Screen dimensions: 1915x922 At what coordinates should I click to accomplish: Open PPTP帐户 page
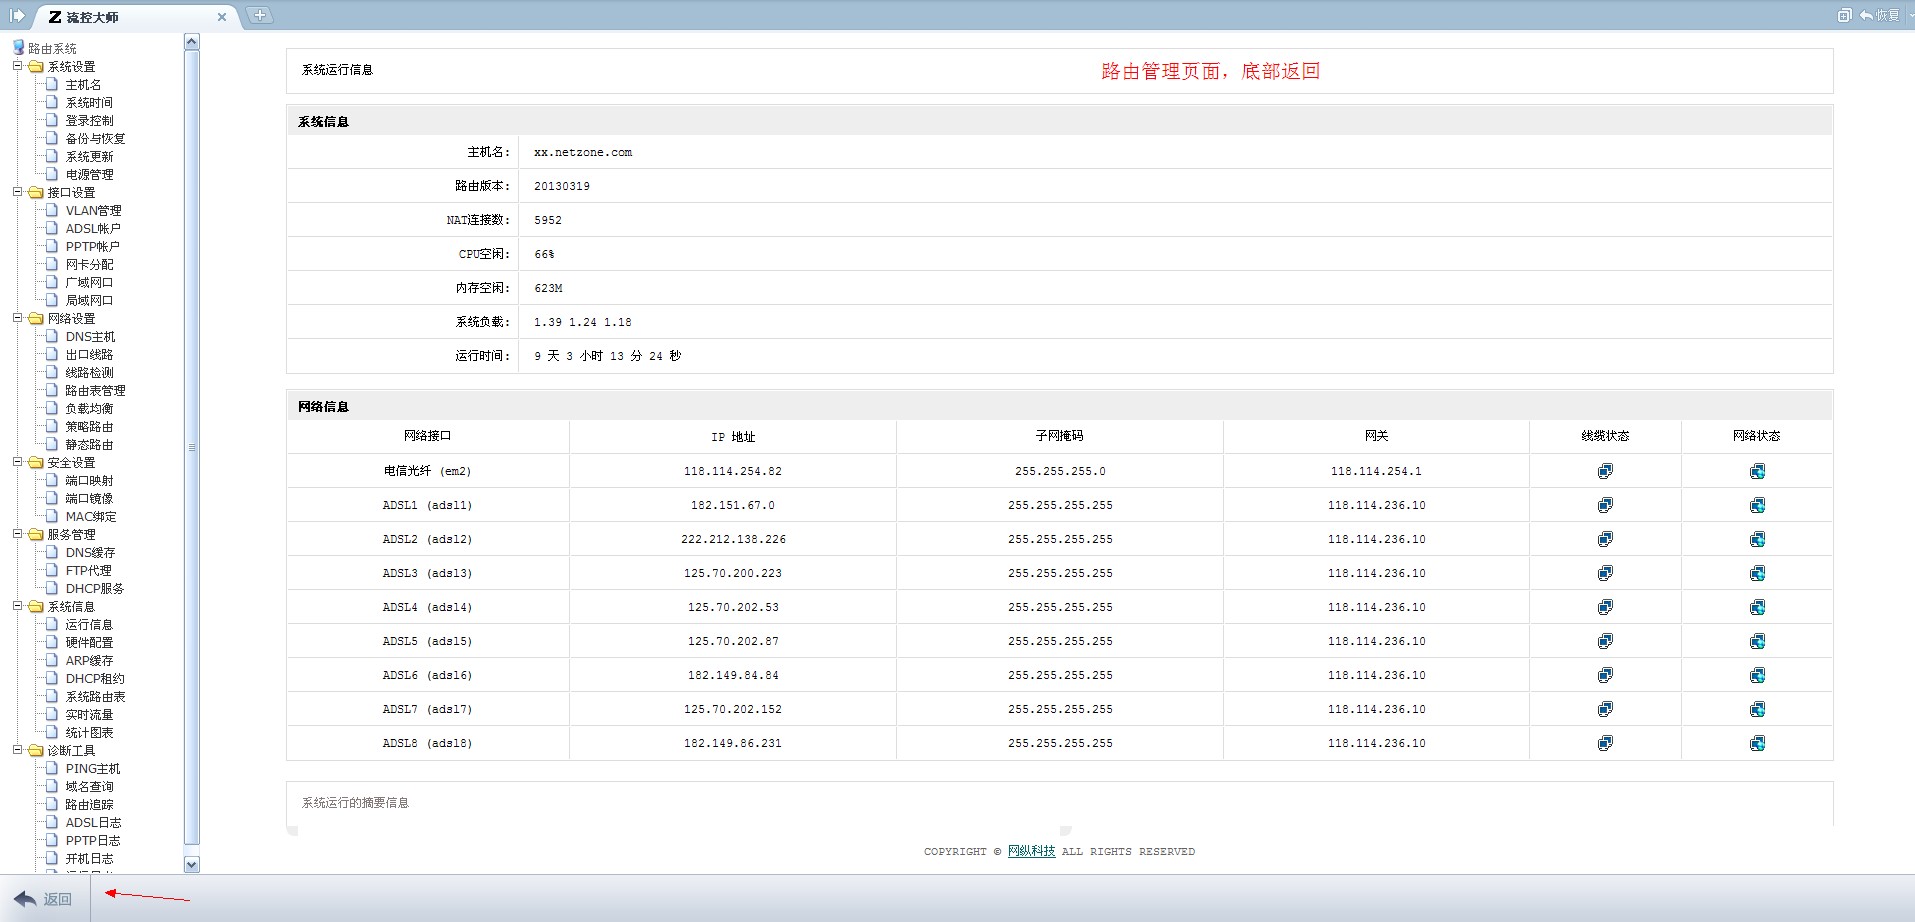(92, 247)
